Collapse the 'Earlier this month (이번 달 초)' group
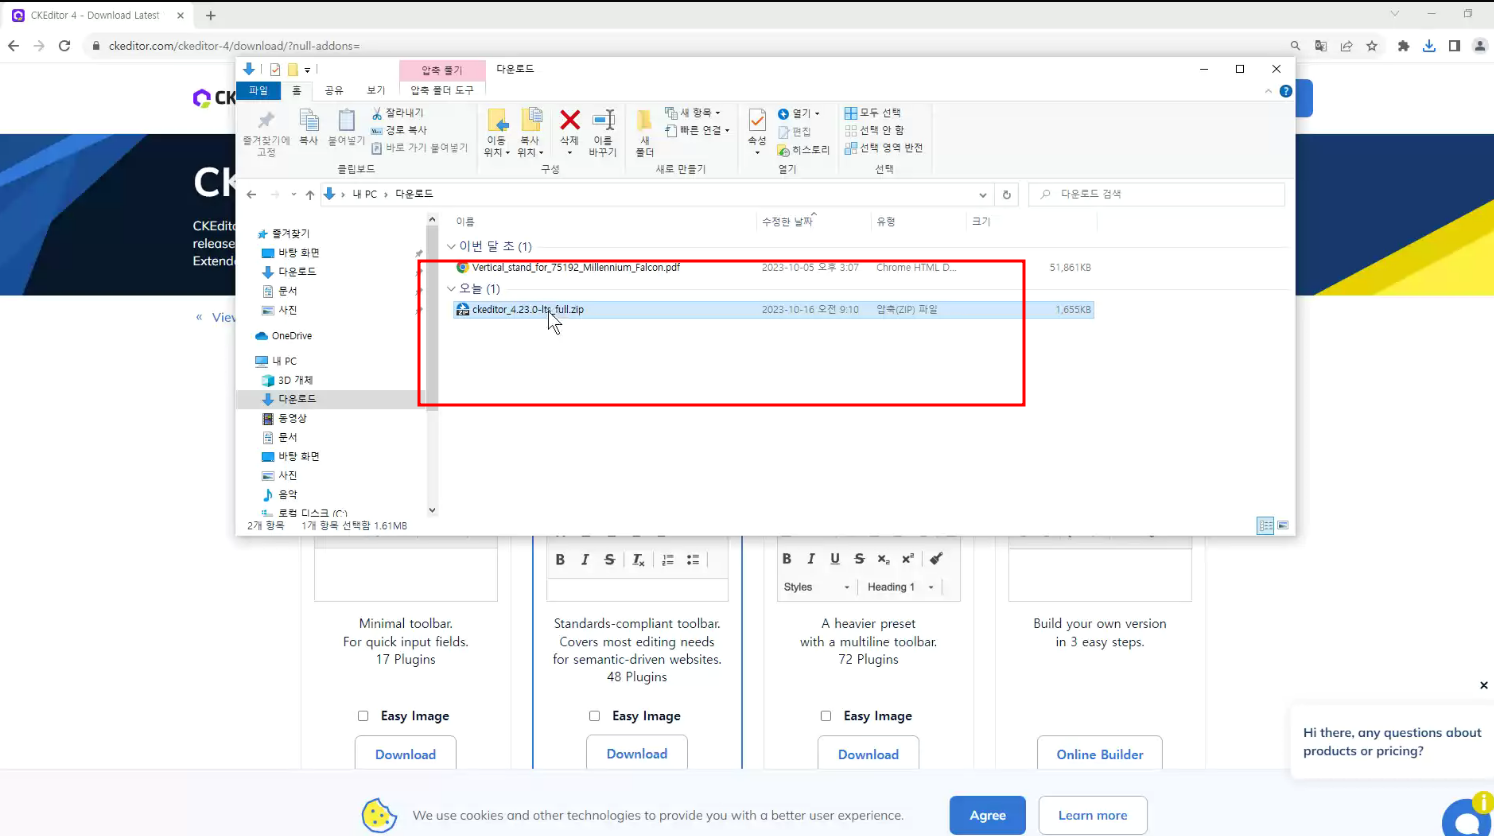 pos(451,246)
